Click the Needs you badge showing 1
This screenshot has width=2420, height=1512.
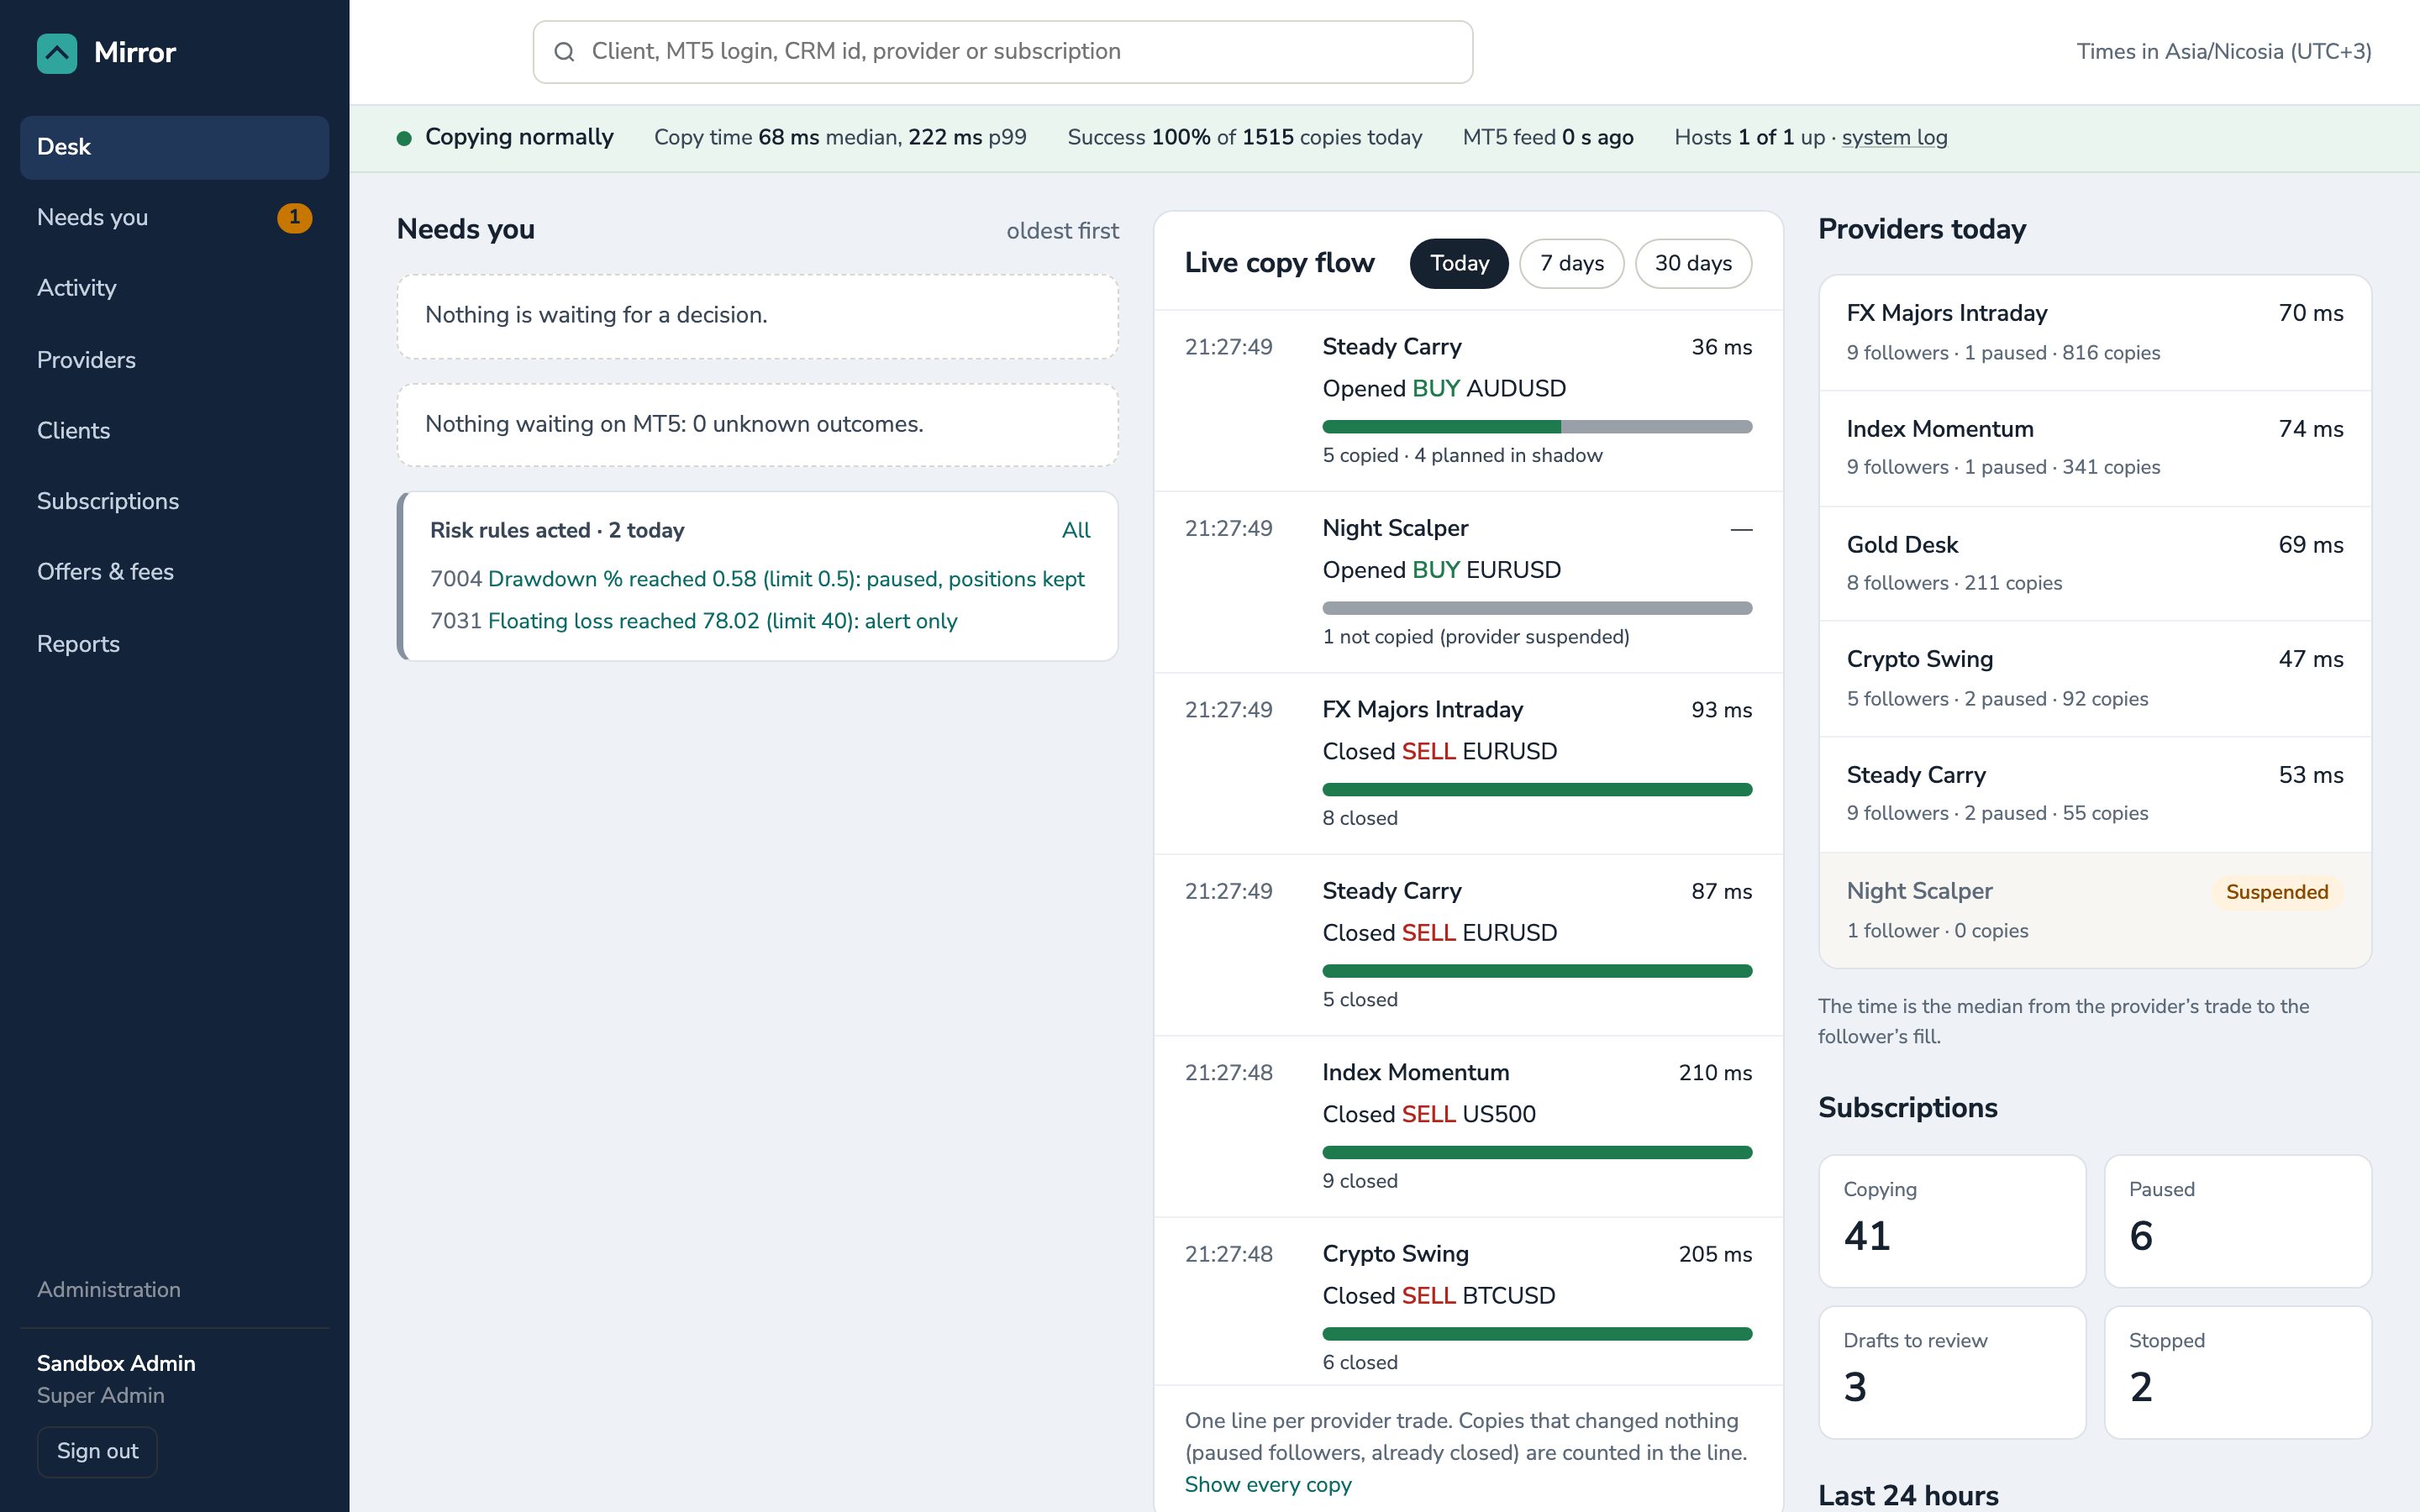tap(294, 217)
